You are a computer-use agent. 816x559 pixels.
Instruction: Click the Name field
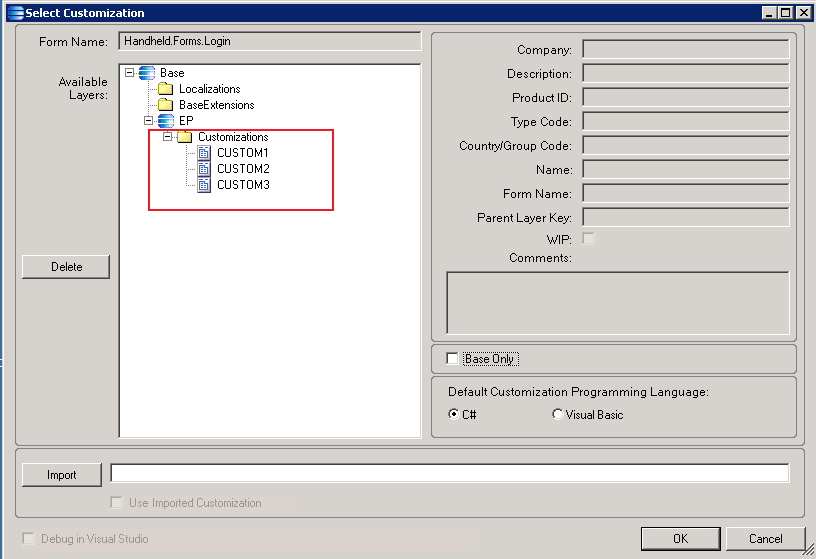pyautogui.click(x=686, y=169)
